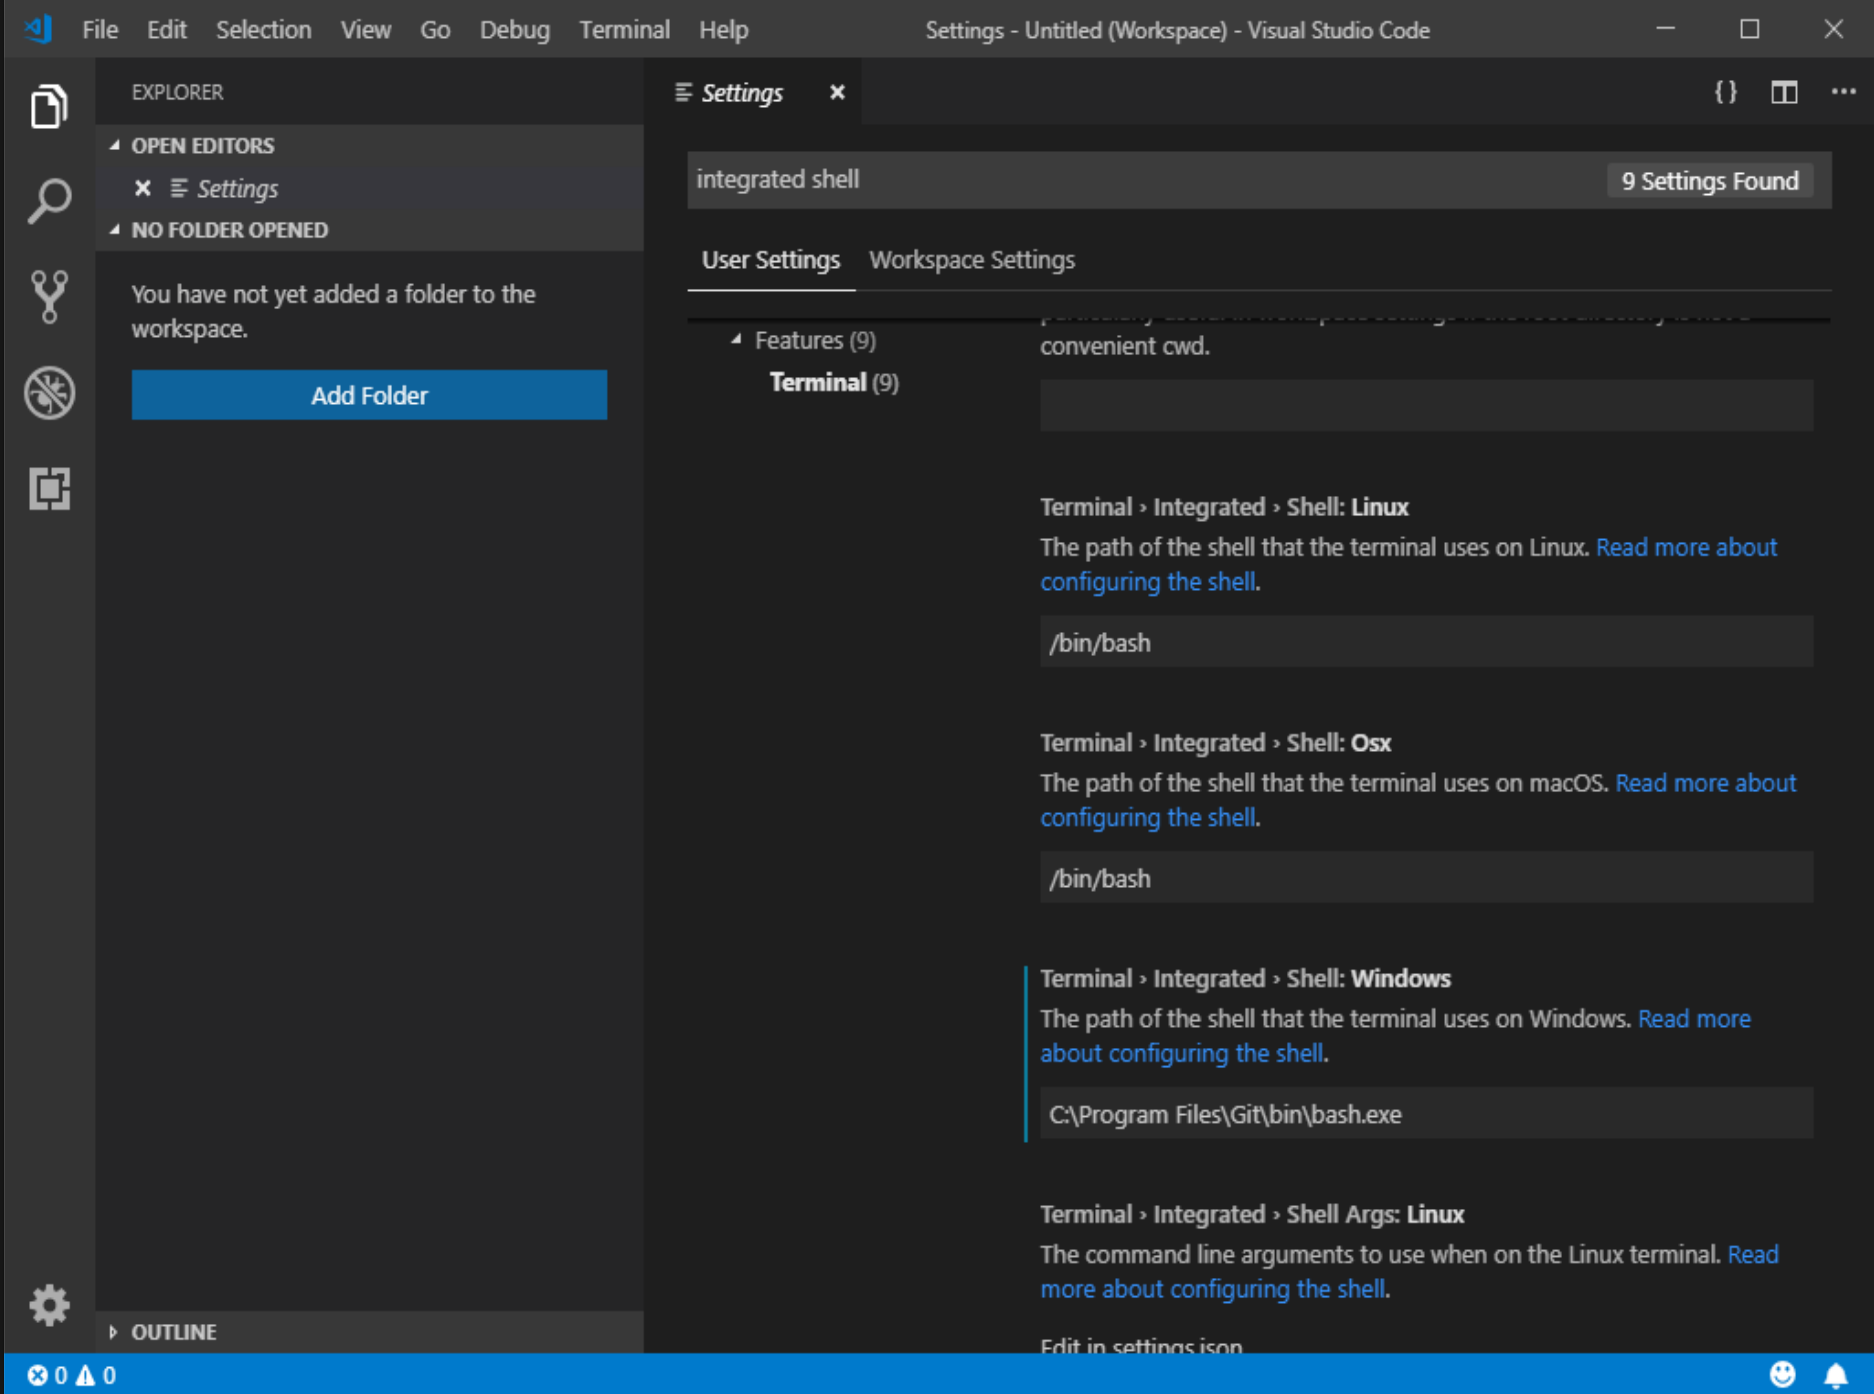Collapse the Features tree group
Viewport: 1874px width, 1394px height.
click(736, 340)
